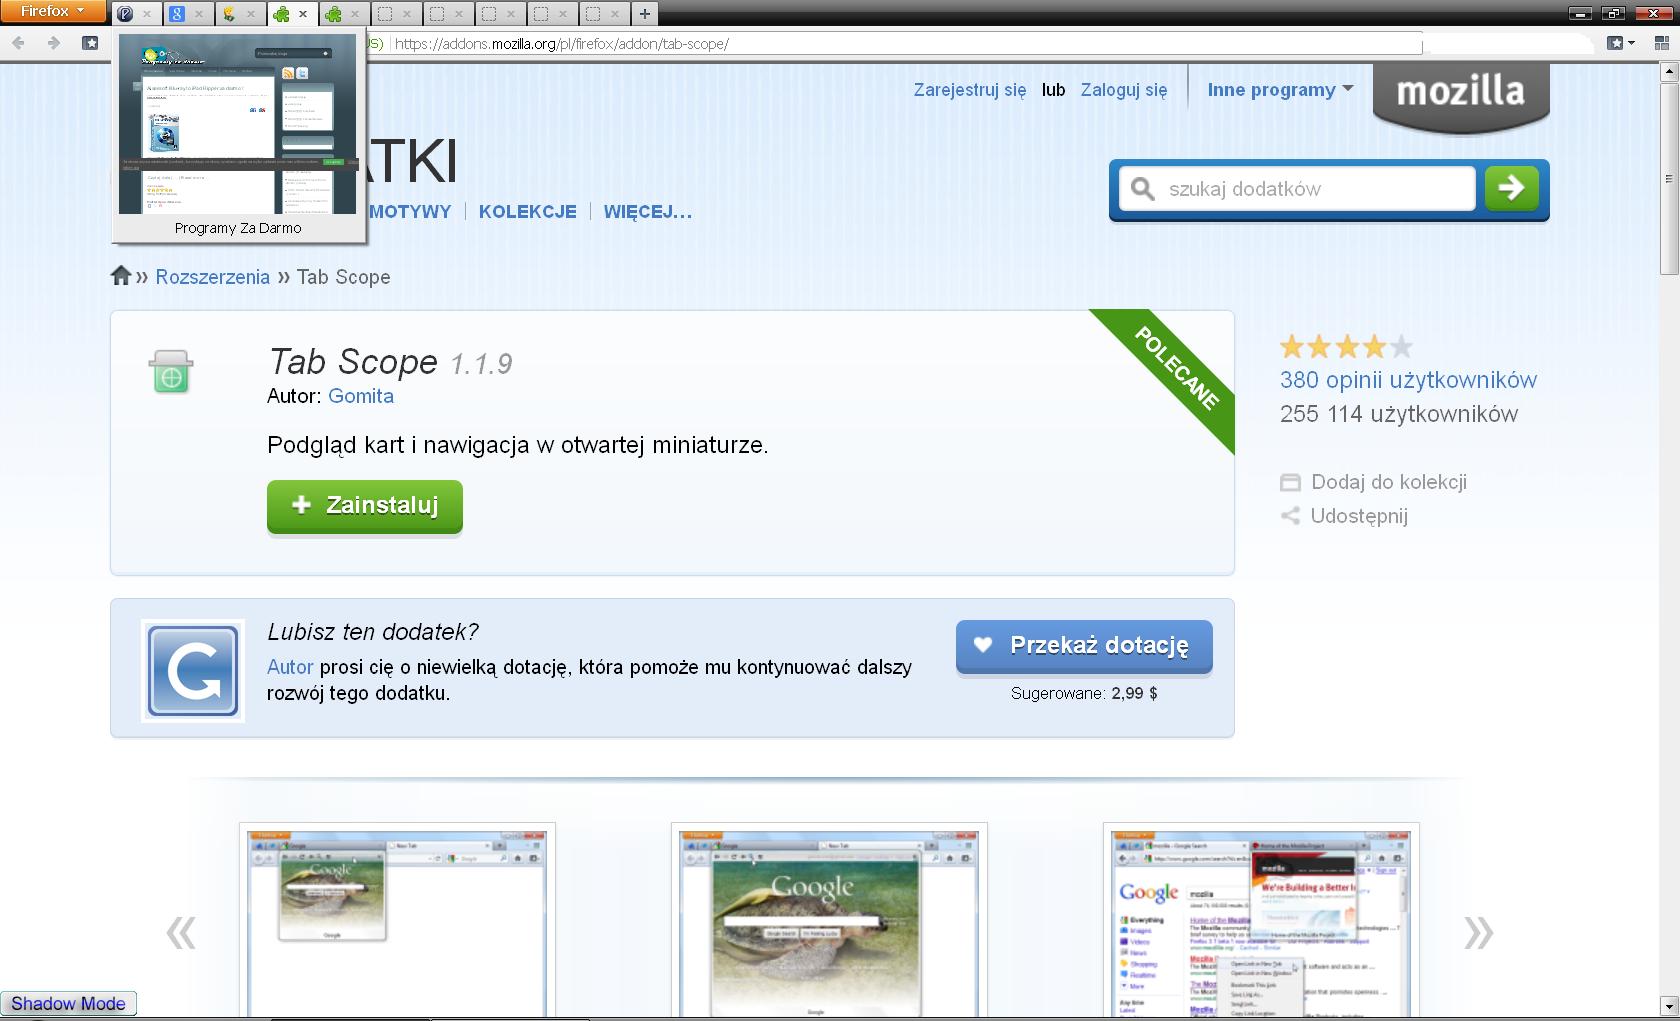Switch to the second green puzzle tab
The width and height of the screenshot is (1680, 1021).
(x=333, y=14)
